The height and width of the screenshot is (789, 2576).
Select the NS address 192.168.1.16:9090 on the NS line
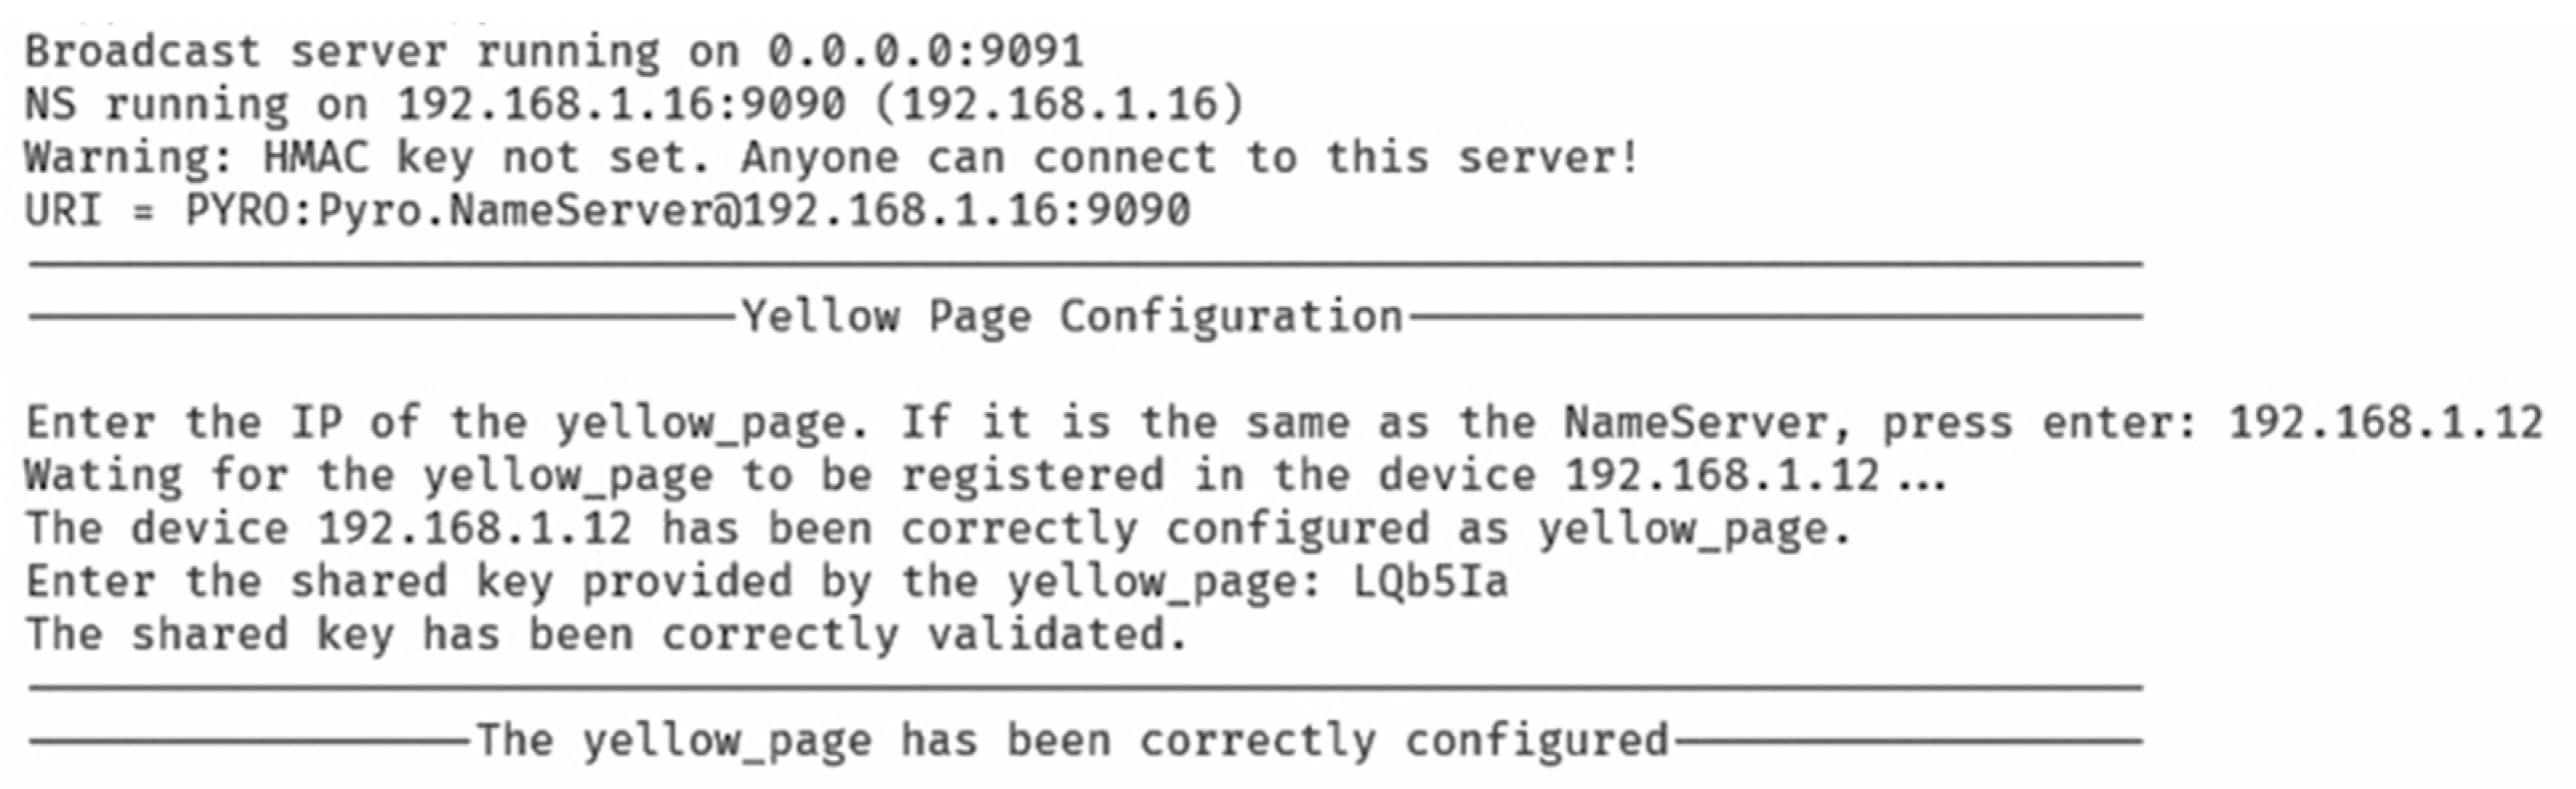click(x=621, y=105)
